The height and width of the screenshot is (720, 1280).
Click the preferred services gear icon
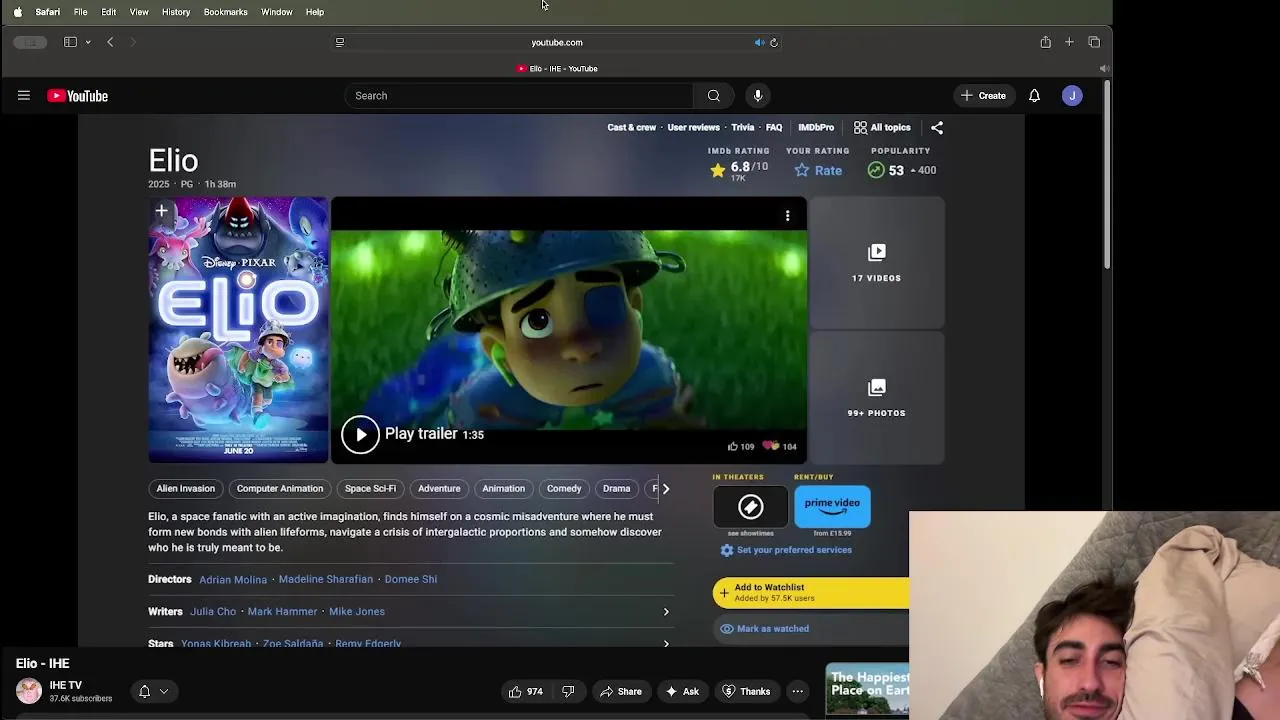coord(727,550)
